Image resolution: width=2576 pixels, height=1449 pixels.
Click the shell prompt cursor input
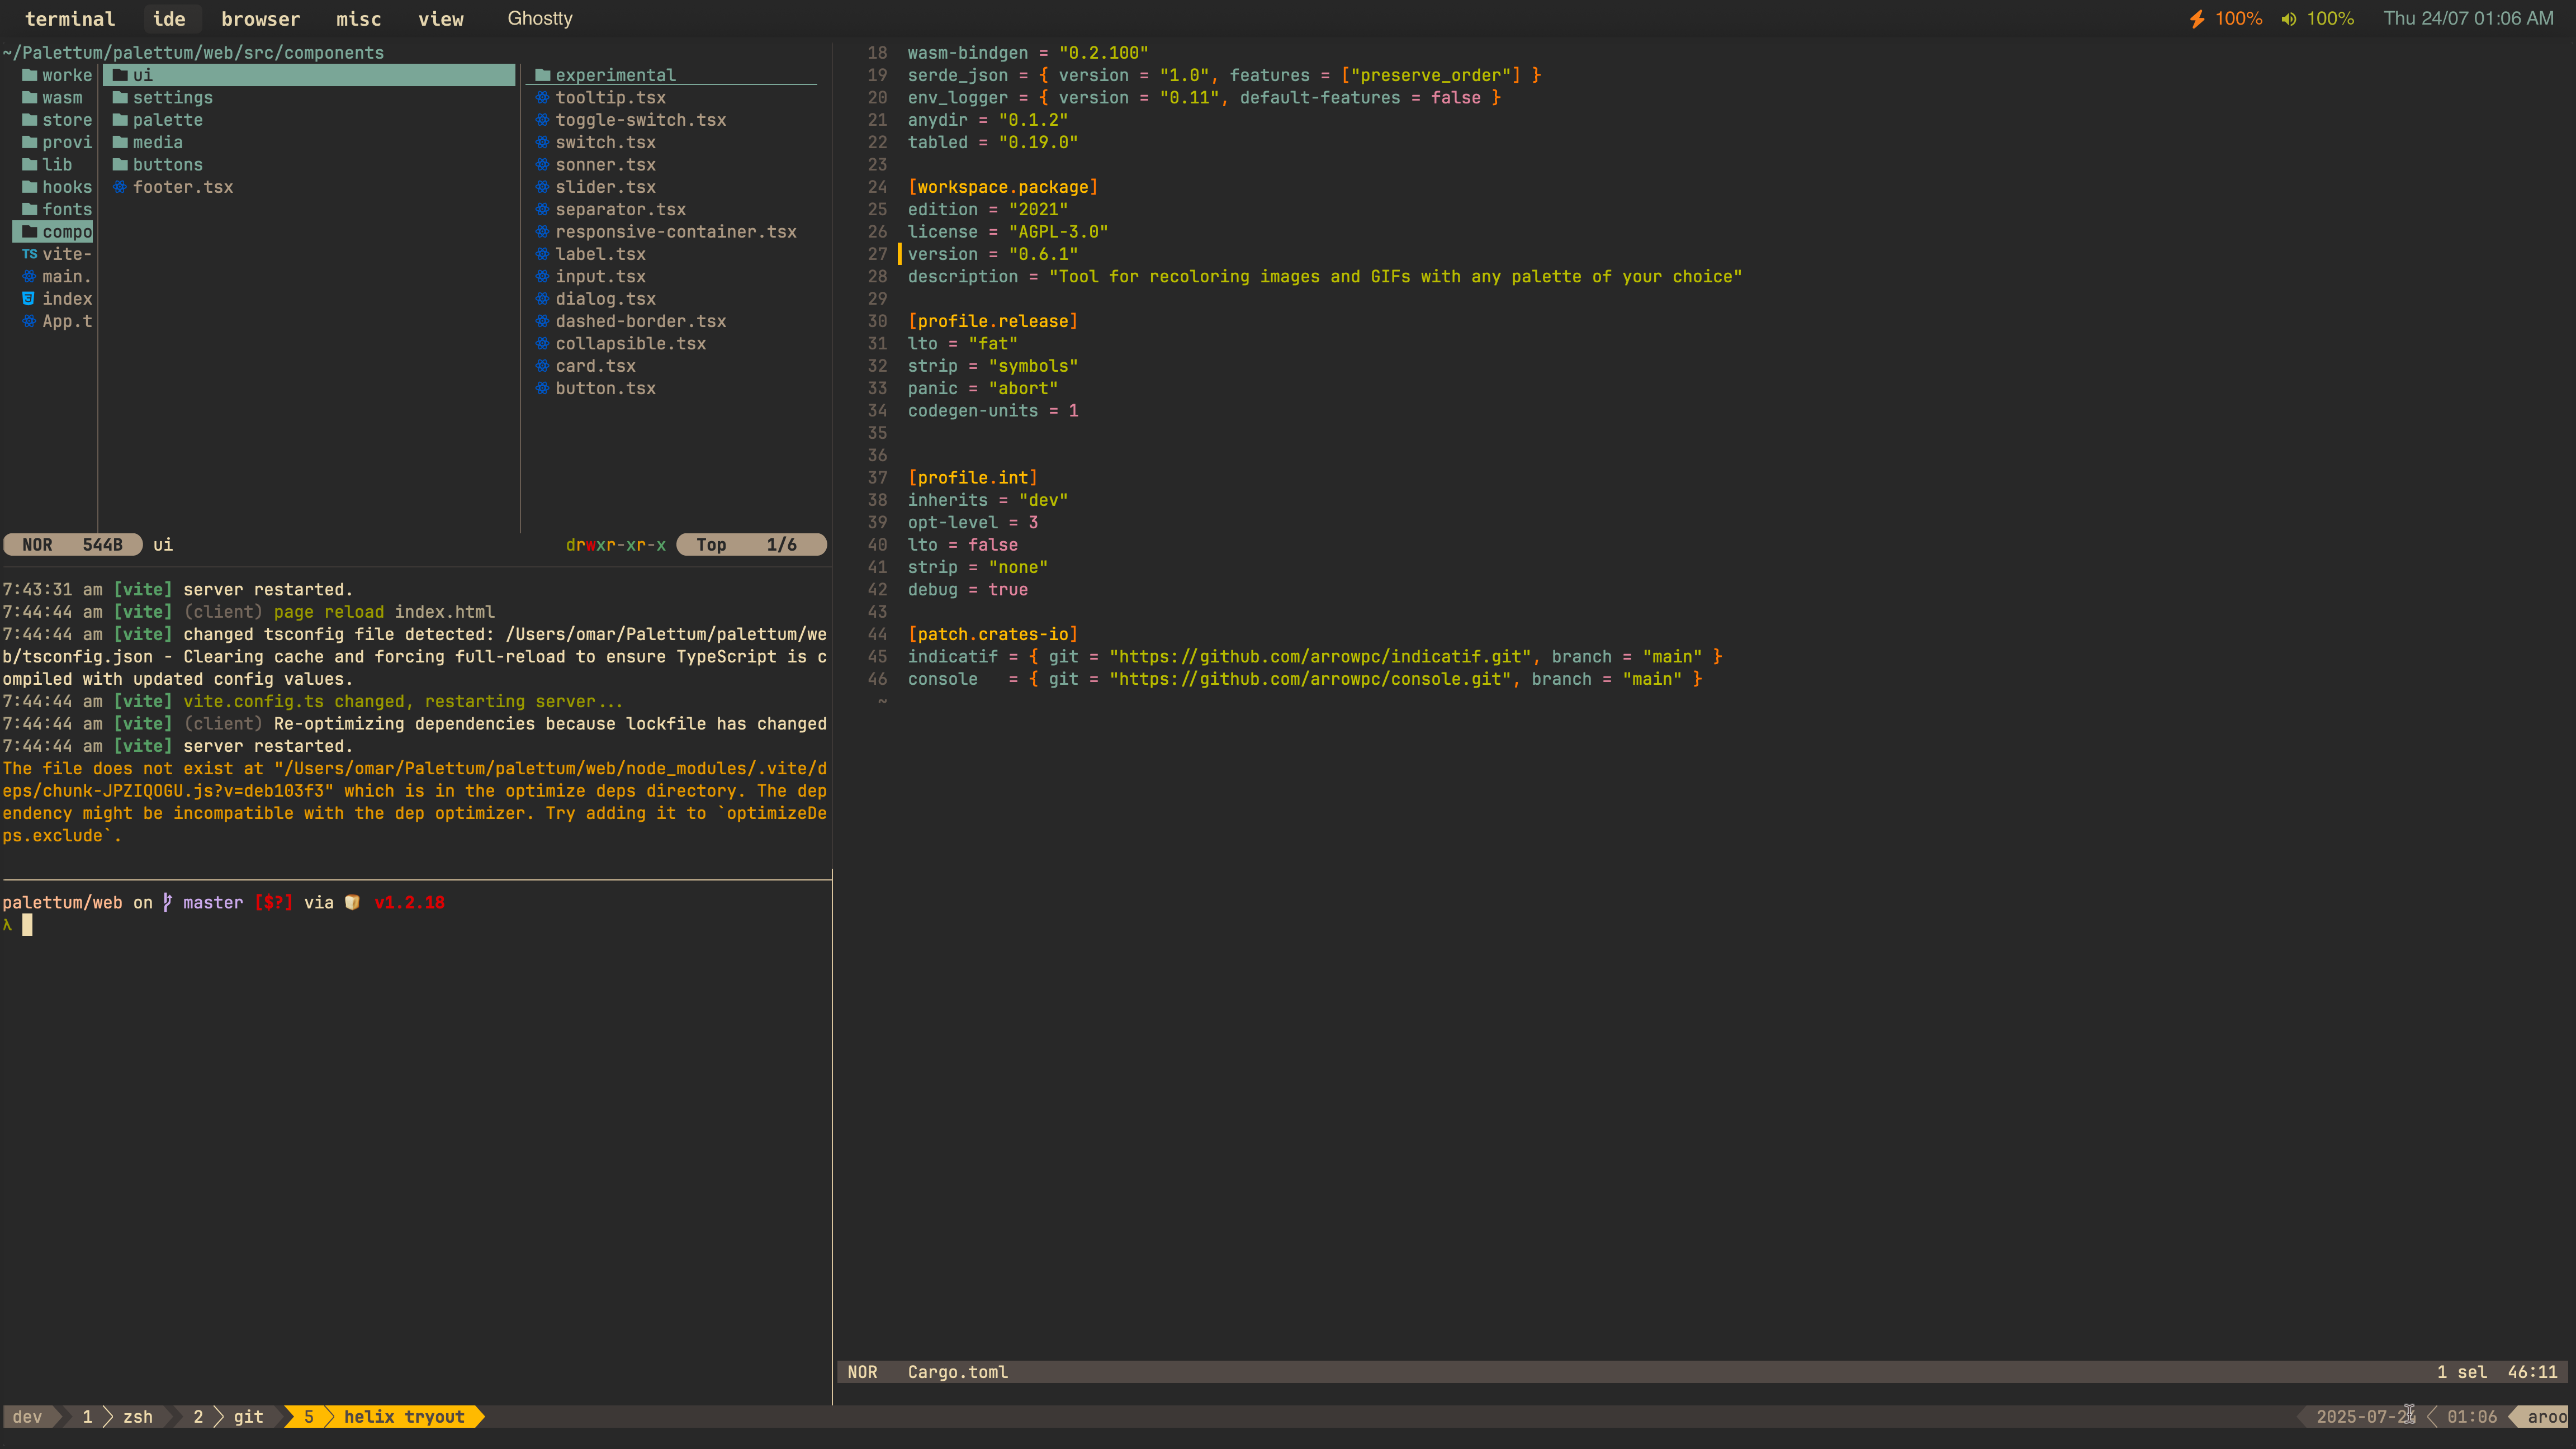pos(27,925)
